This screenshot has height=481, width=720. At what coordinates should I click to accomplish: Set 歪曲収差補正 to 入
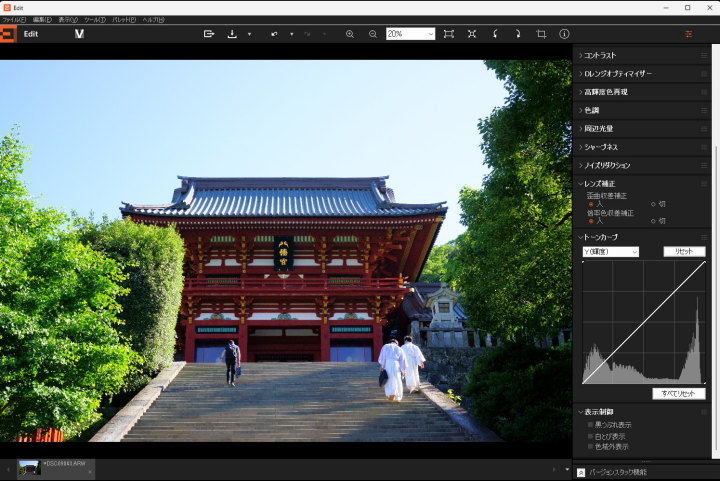(591, 204)
